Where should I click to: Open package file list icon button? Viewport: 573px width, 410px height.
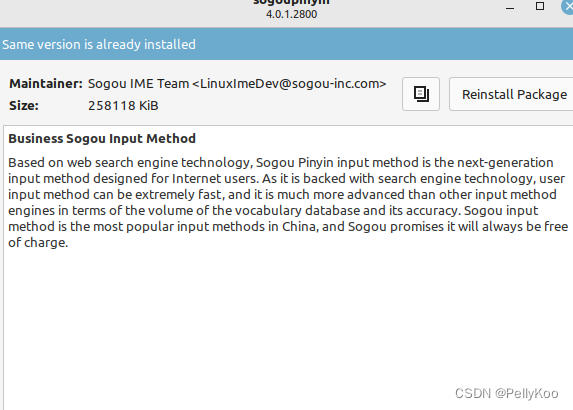(x=421, y=94)
